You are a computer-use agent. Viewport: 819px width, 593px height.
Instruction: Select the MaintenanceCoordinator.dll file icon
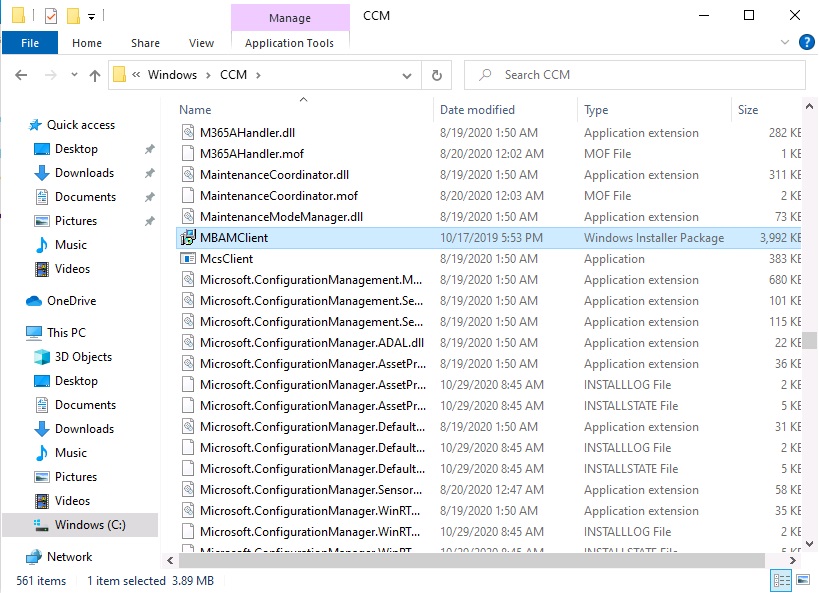(x=188, y=175)
